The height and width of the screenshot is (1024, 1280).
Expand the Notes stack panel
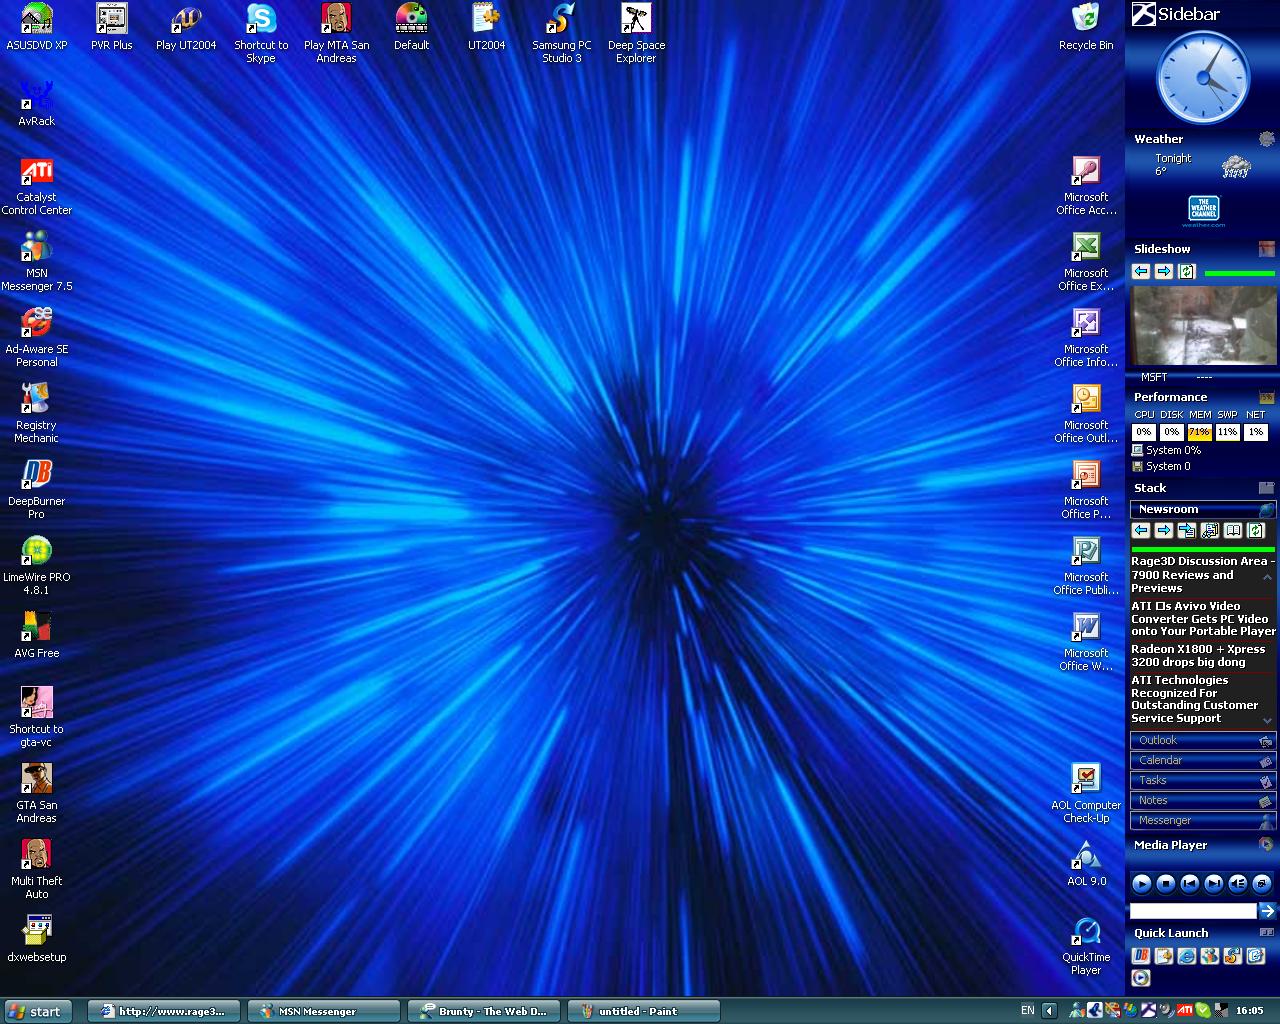[1203, 801]
